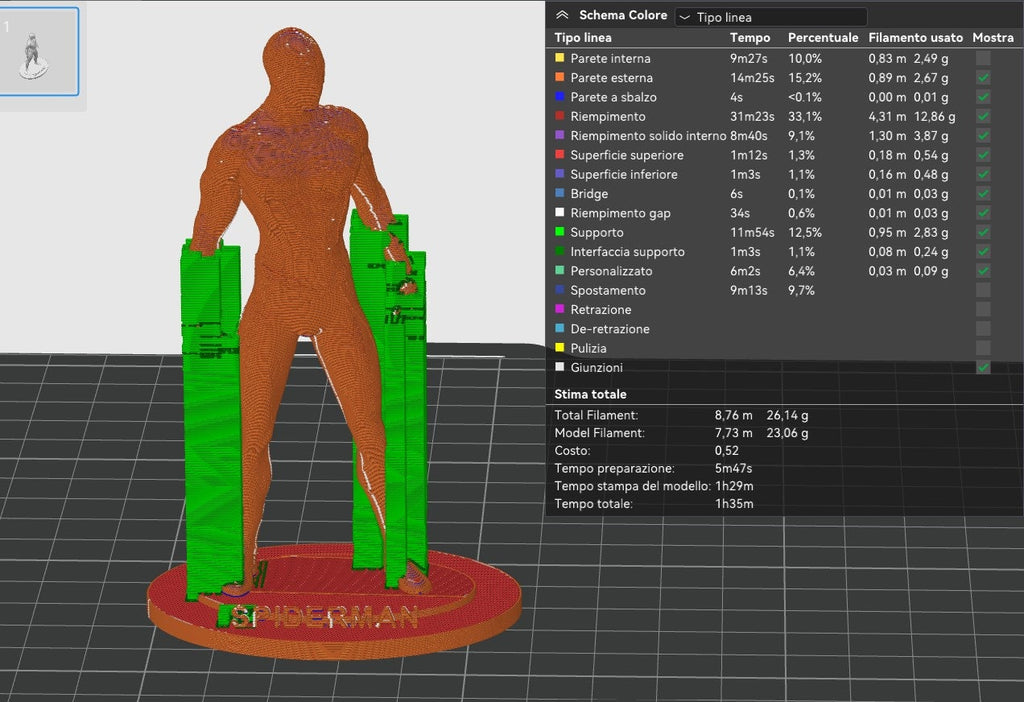Hide Parete esterna lines
Screen dimensions: 1024x702
point(983,78)
